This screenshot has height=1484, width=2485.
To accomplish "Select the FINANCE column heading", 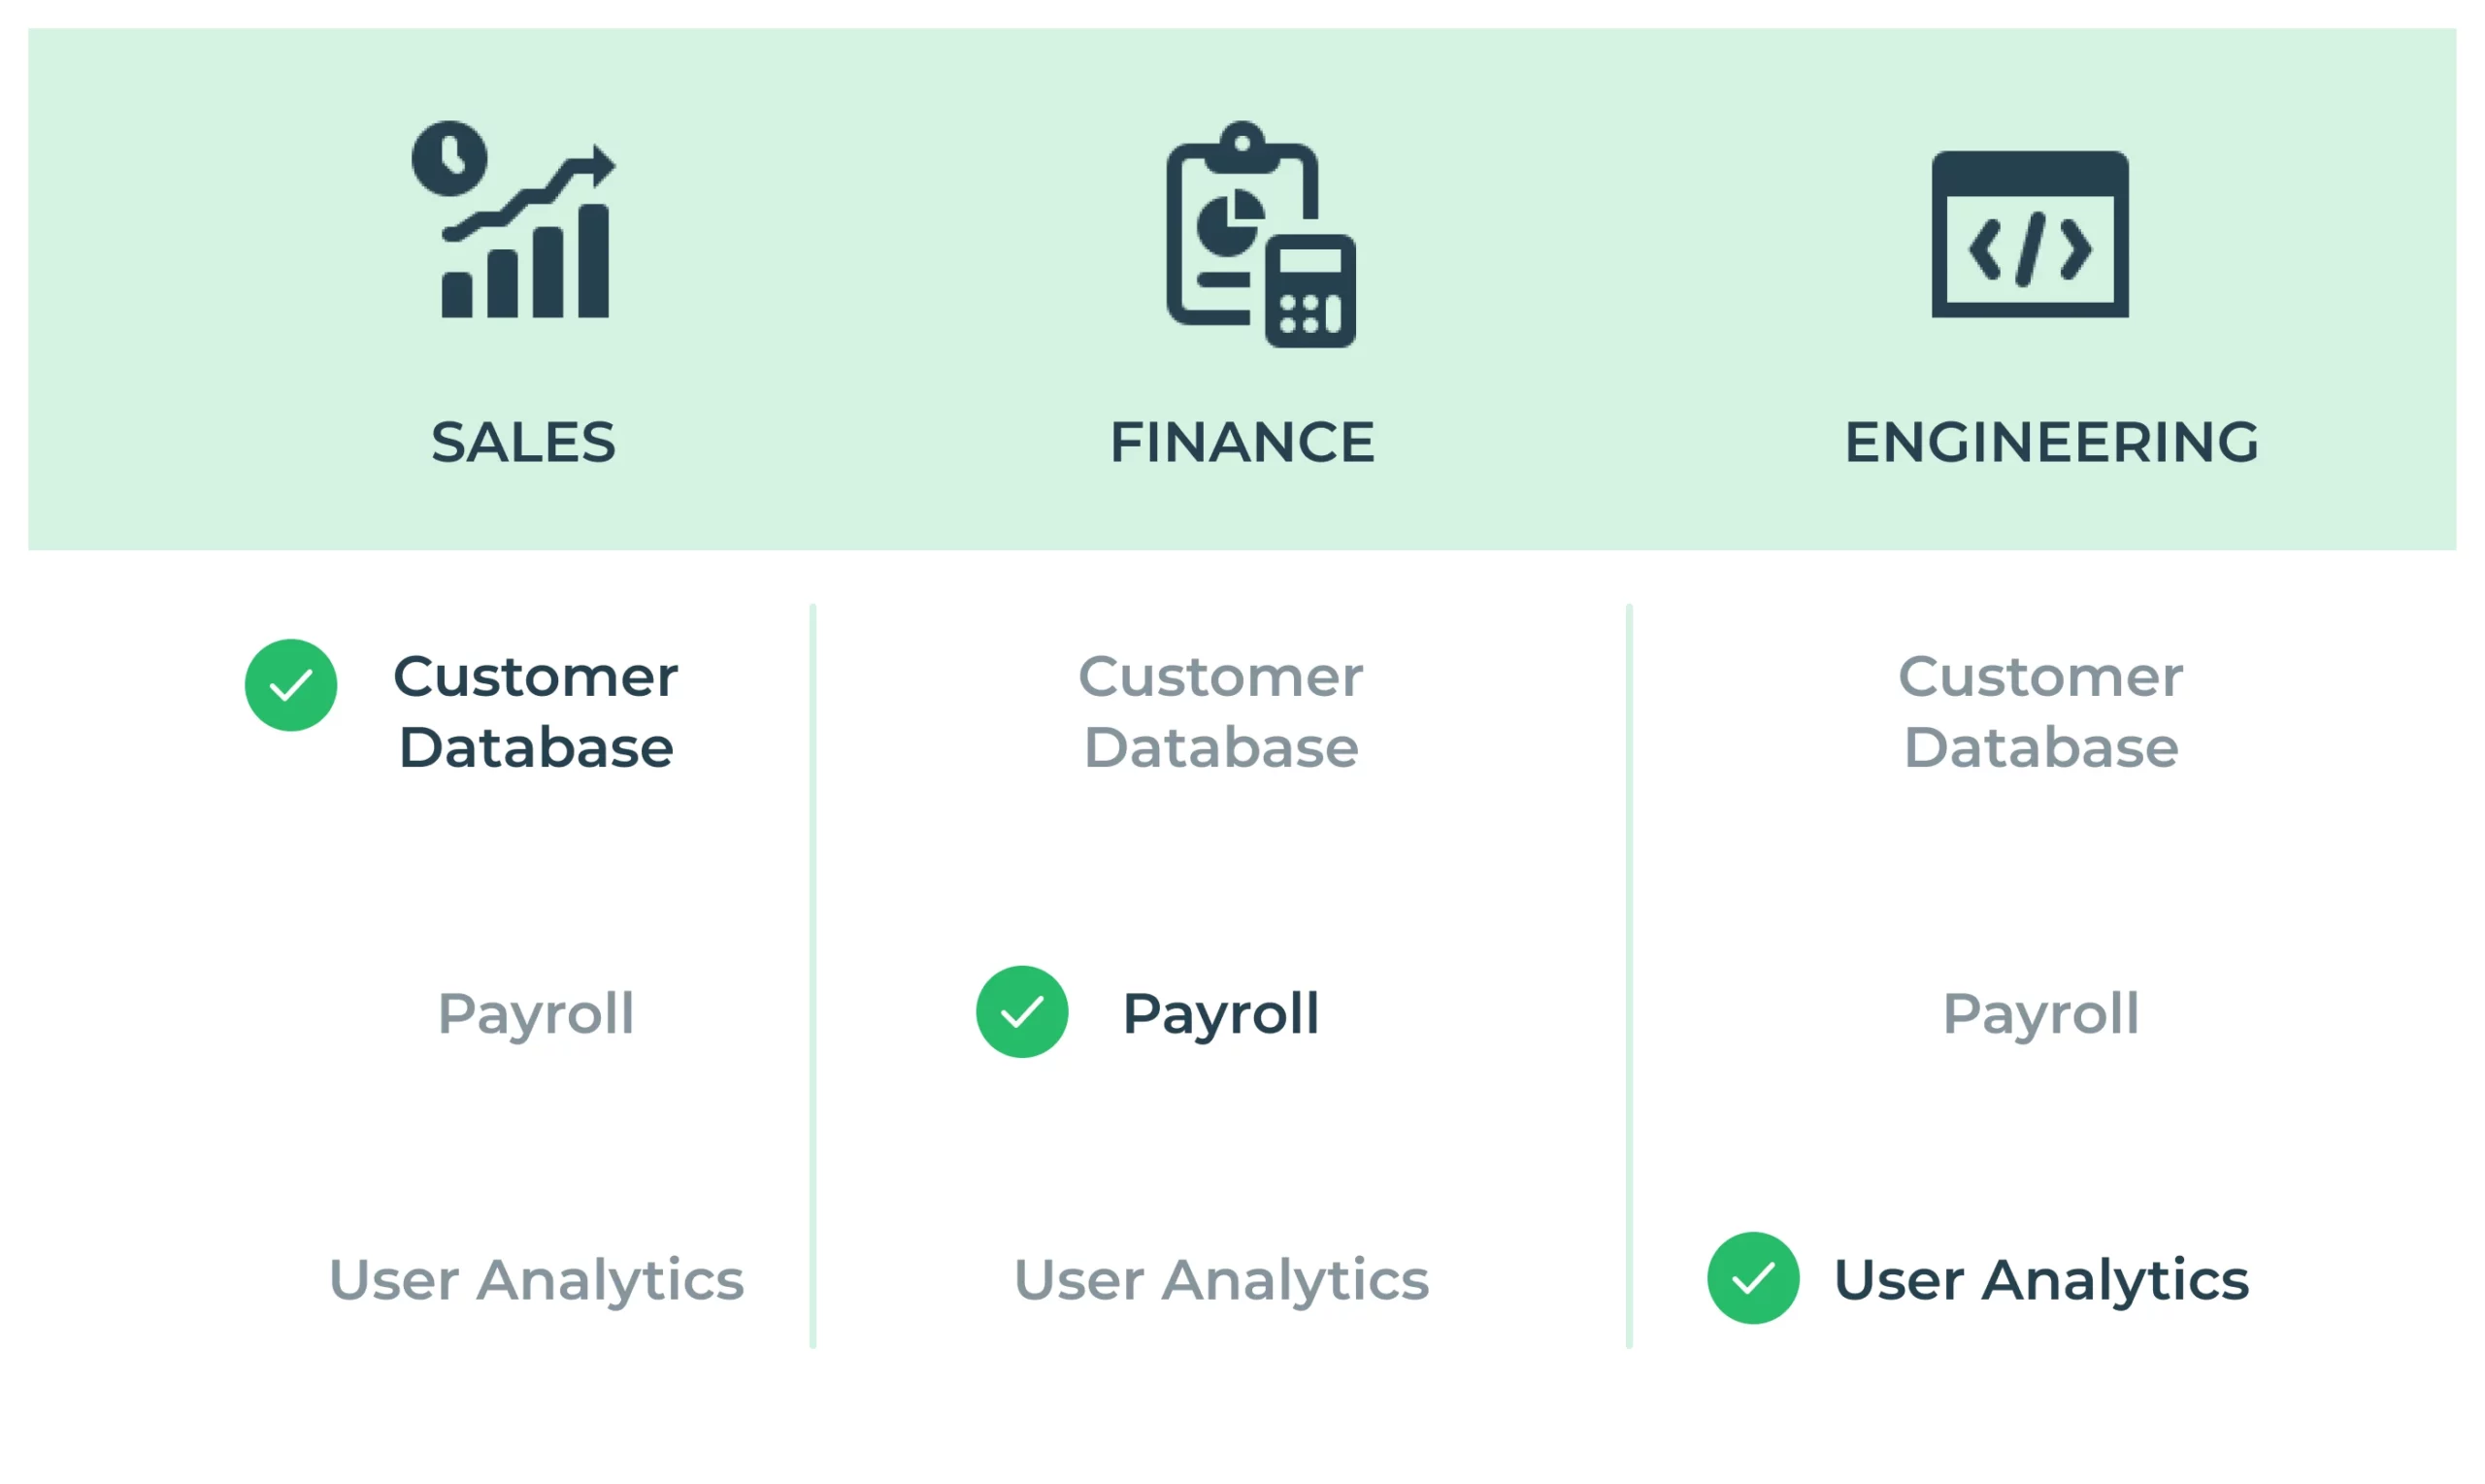I will coord(1242,442).
